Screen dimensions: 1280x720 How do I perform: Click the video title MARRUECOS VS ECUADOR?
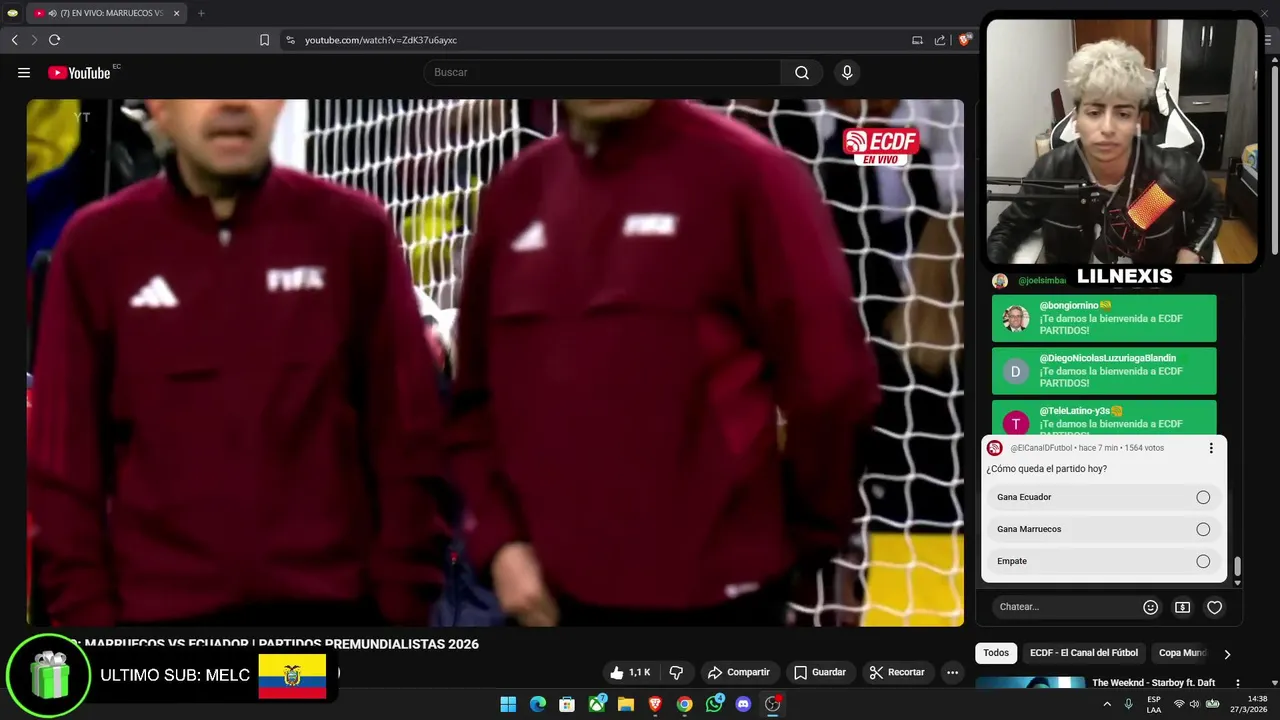(281, 644)
